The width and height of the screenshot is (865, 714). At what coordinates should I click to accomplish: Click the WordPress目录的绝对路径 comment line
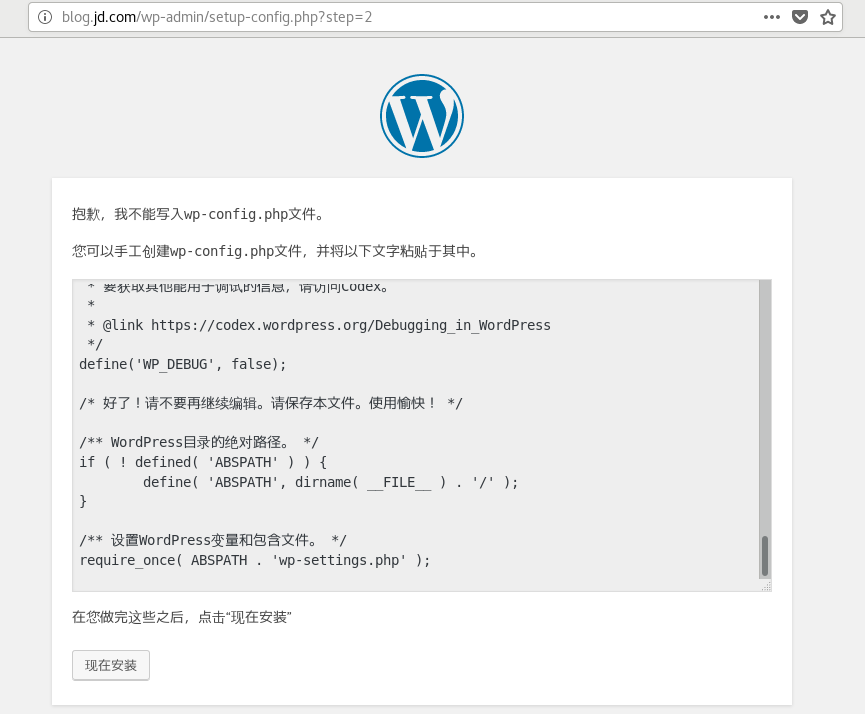point(199,442)
